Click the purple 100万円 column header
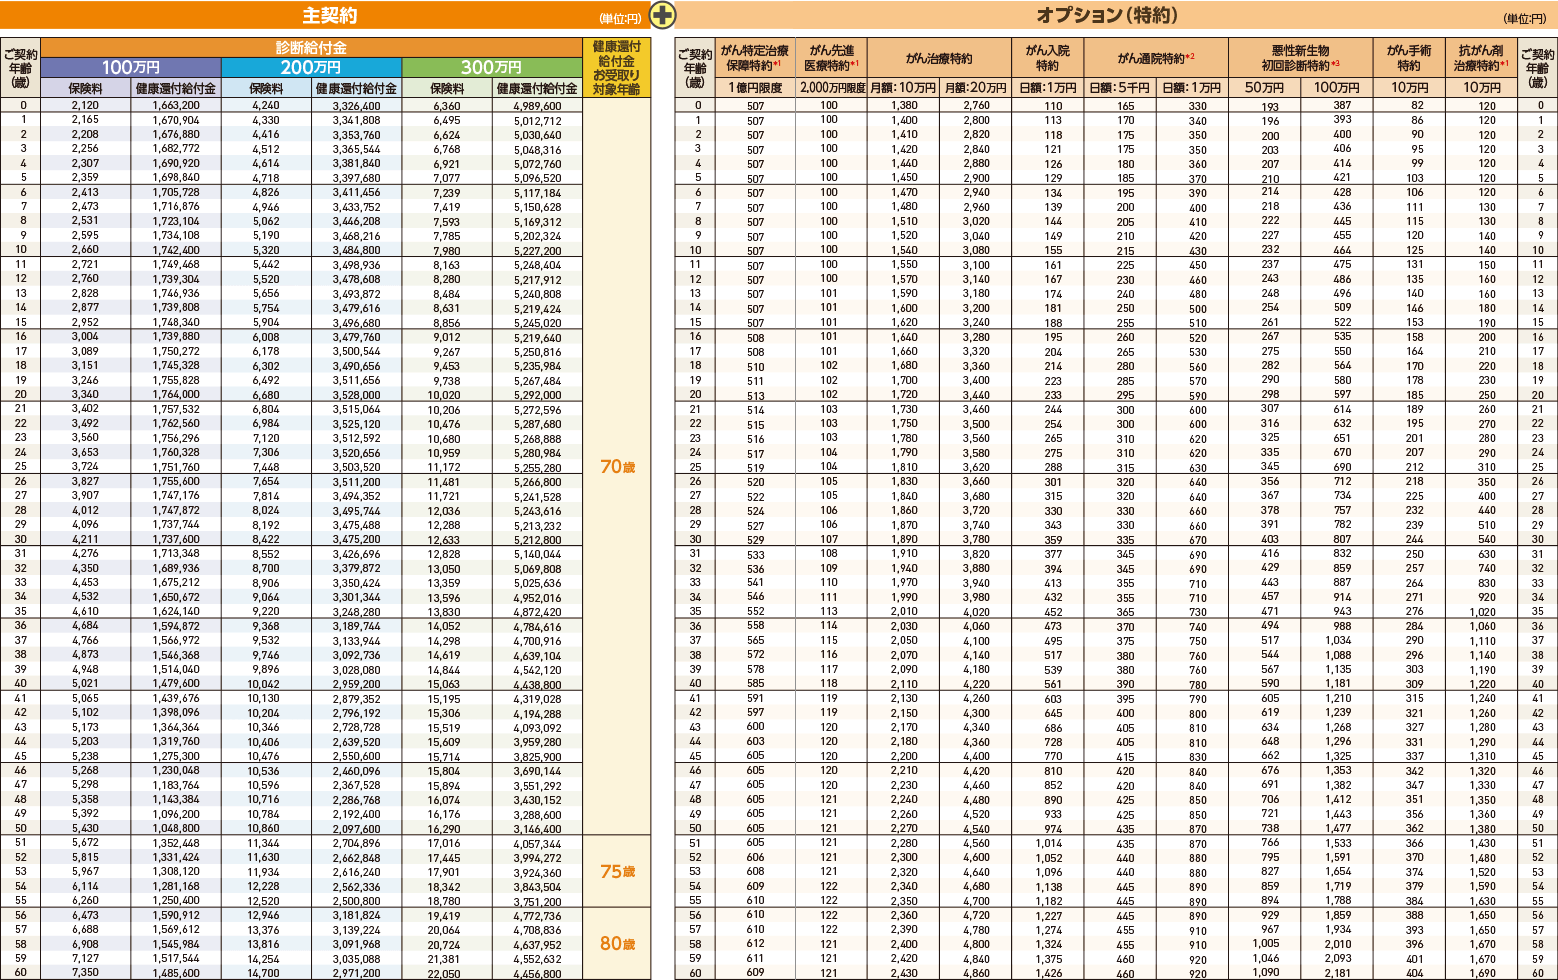 pyautogui.click(x=131, y=67)
